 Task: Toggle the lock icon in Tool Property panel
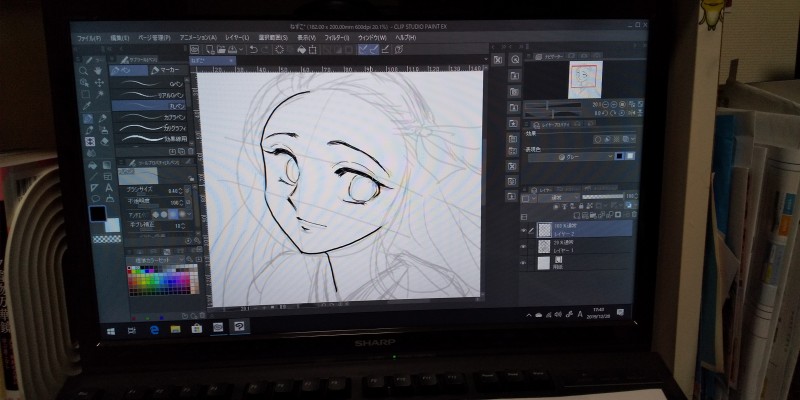pos(191,178)
